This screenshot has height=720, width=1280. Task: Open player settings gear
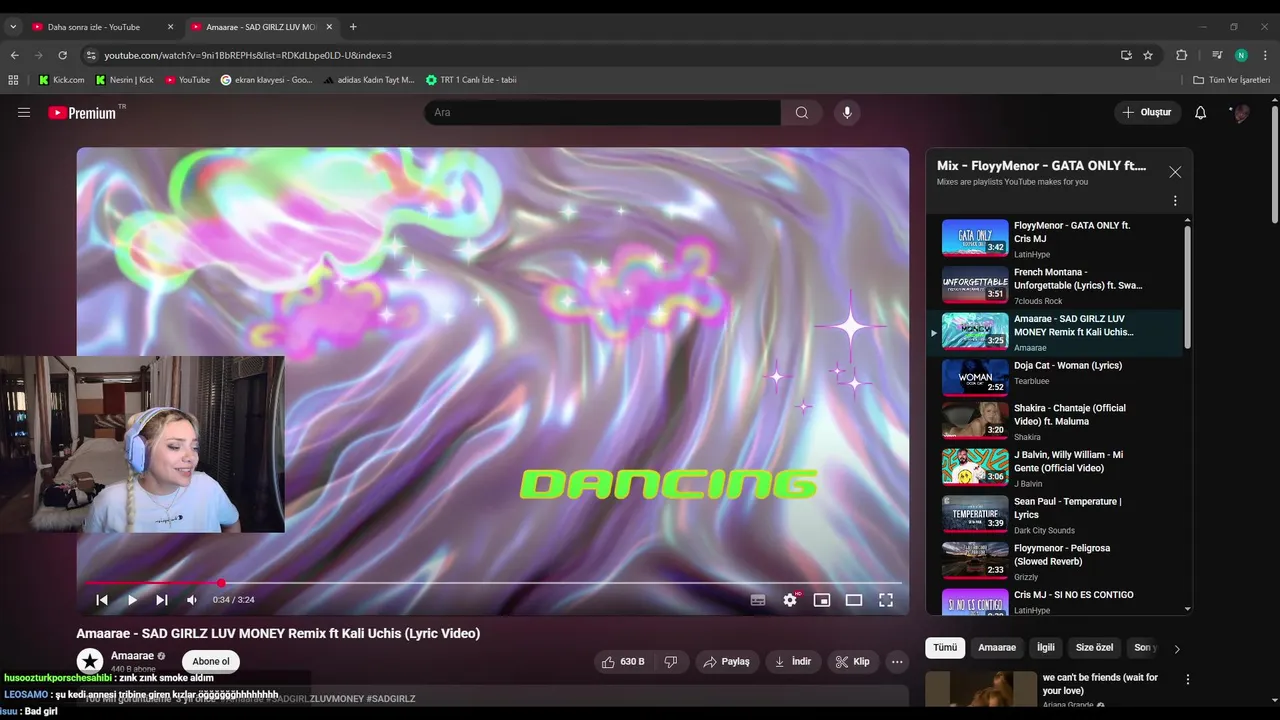tap(790, 600)
